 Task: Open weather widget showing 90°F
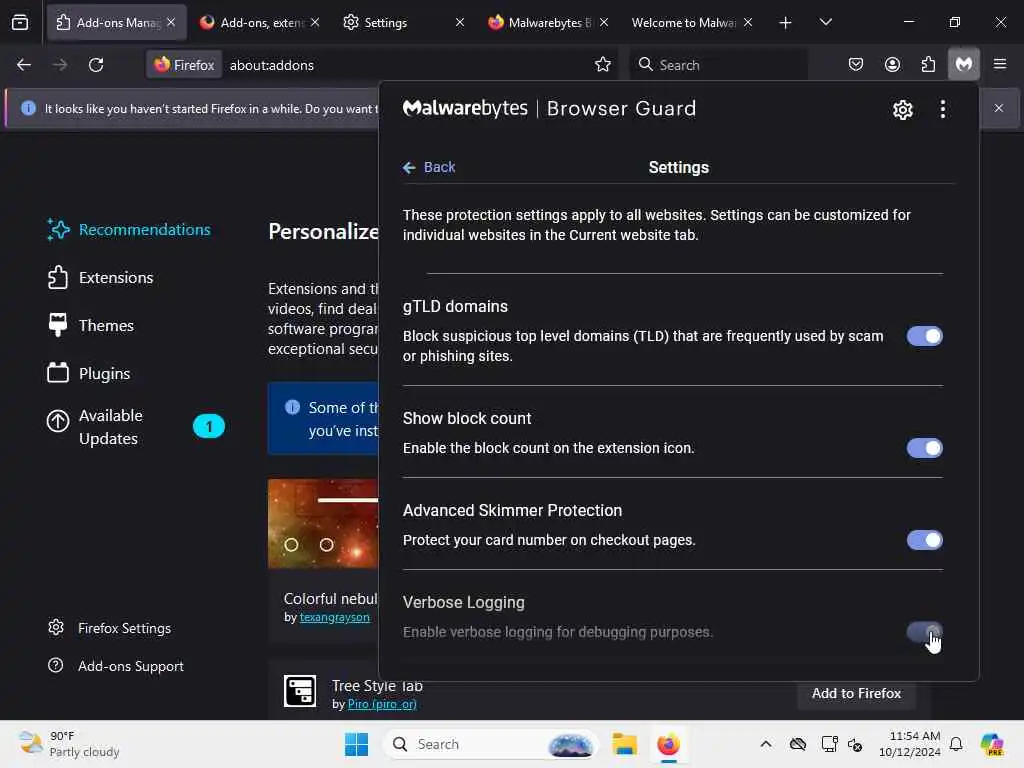point(69,744)
